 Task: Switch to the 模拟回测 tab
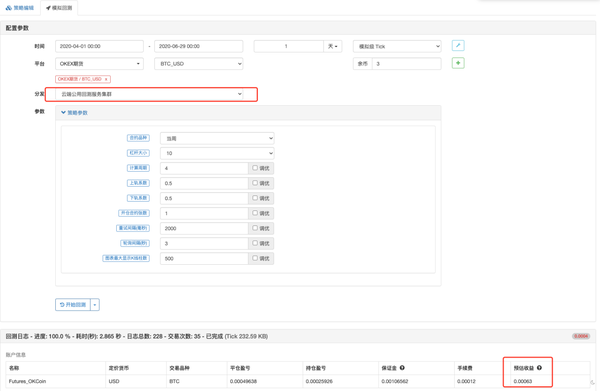coord(59,8)
